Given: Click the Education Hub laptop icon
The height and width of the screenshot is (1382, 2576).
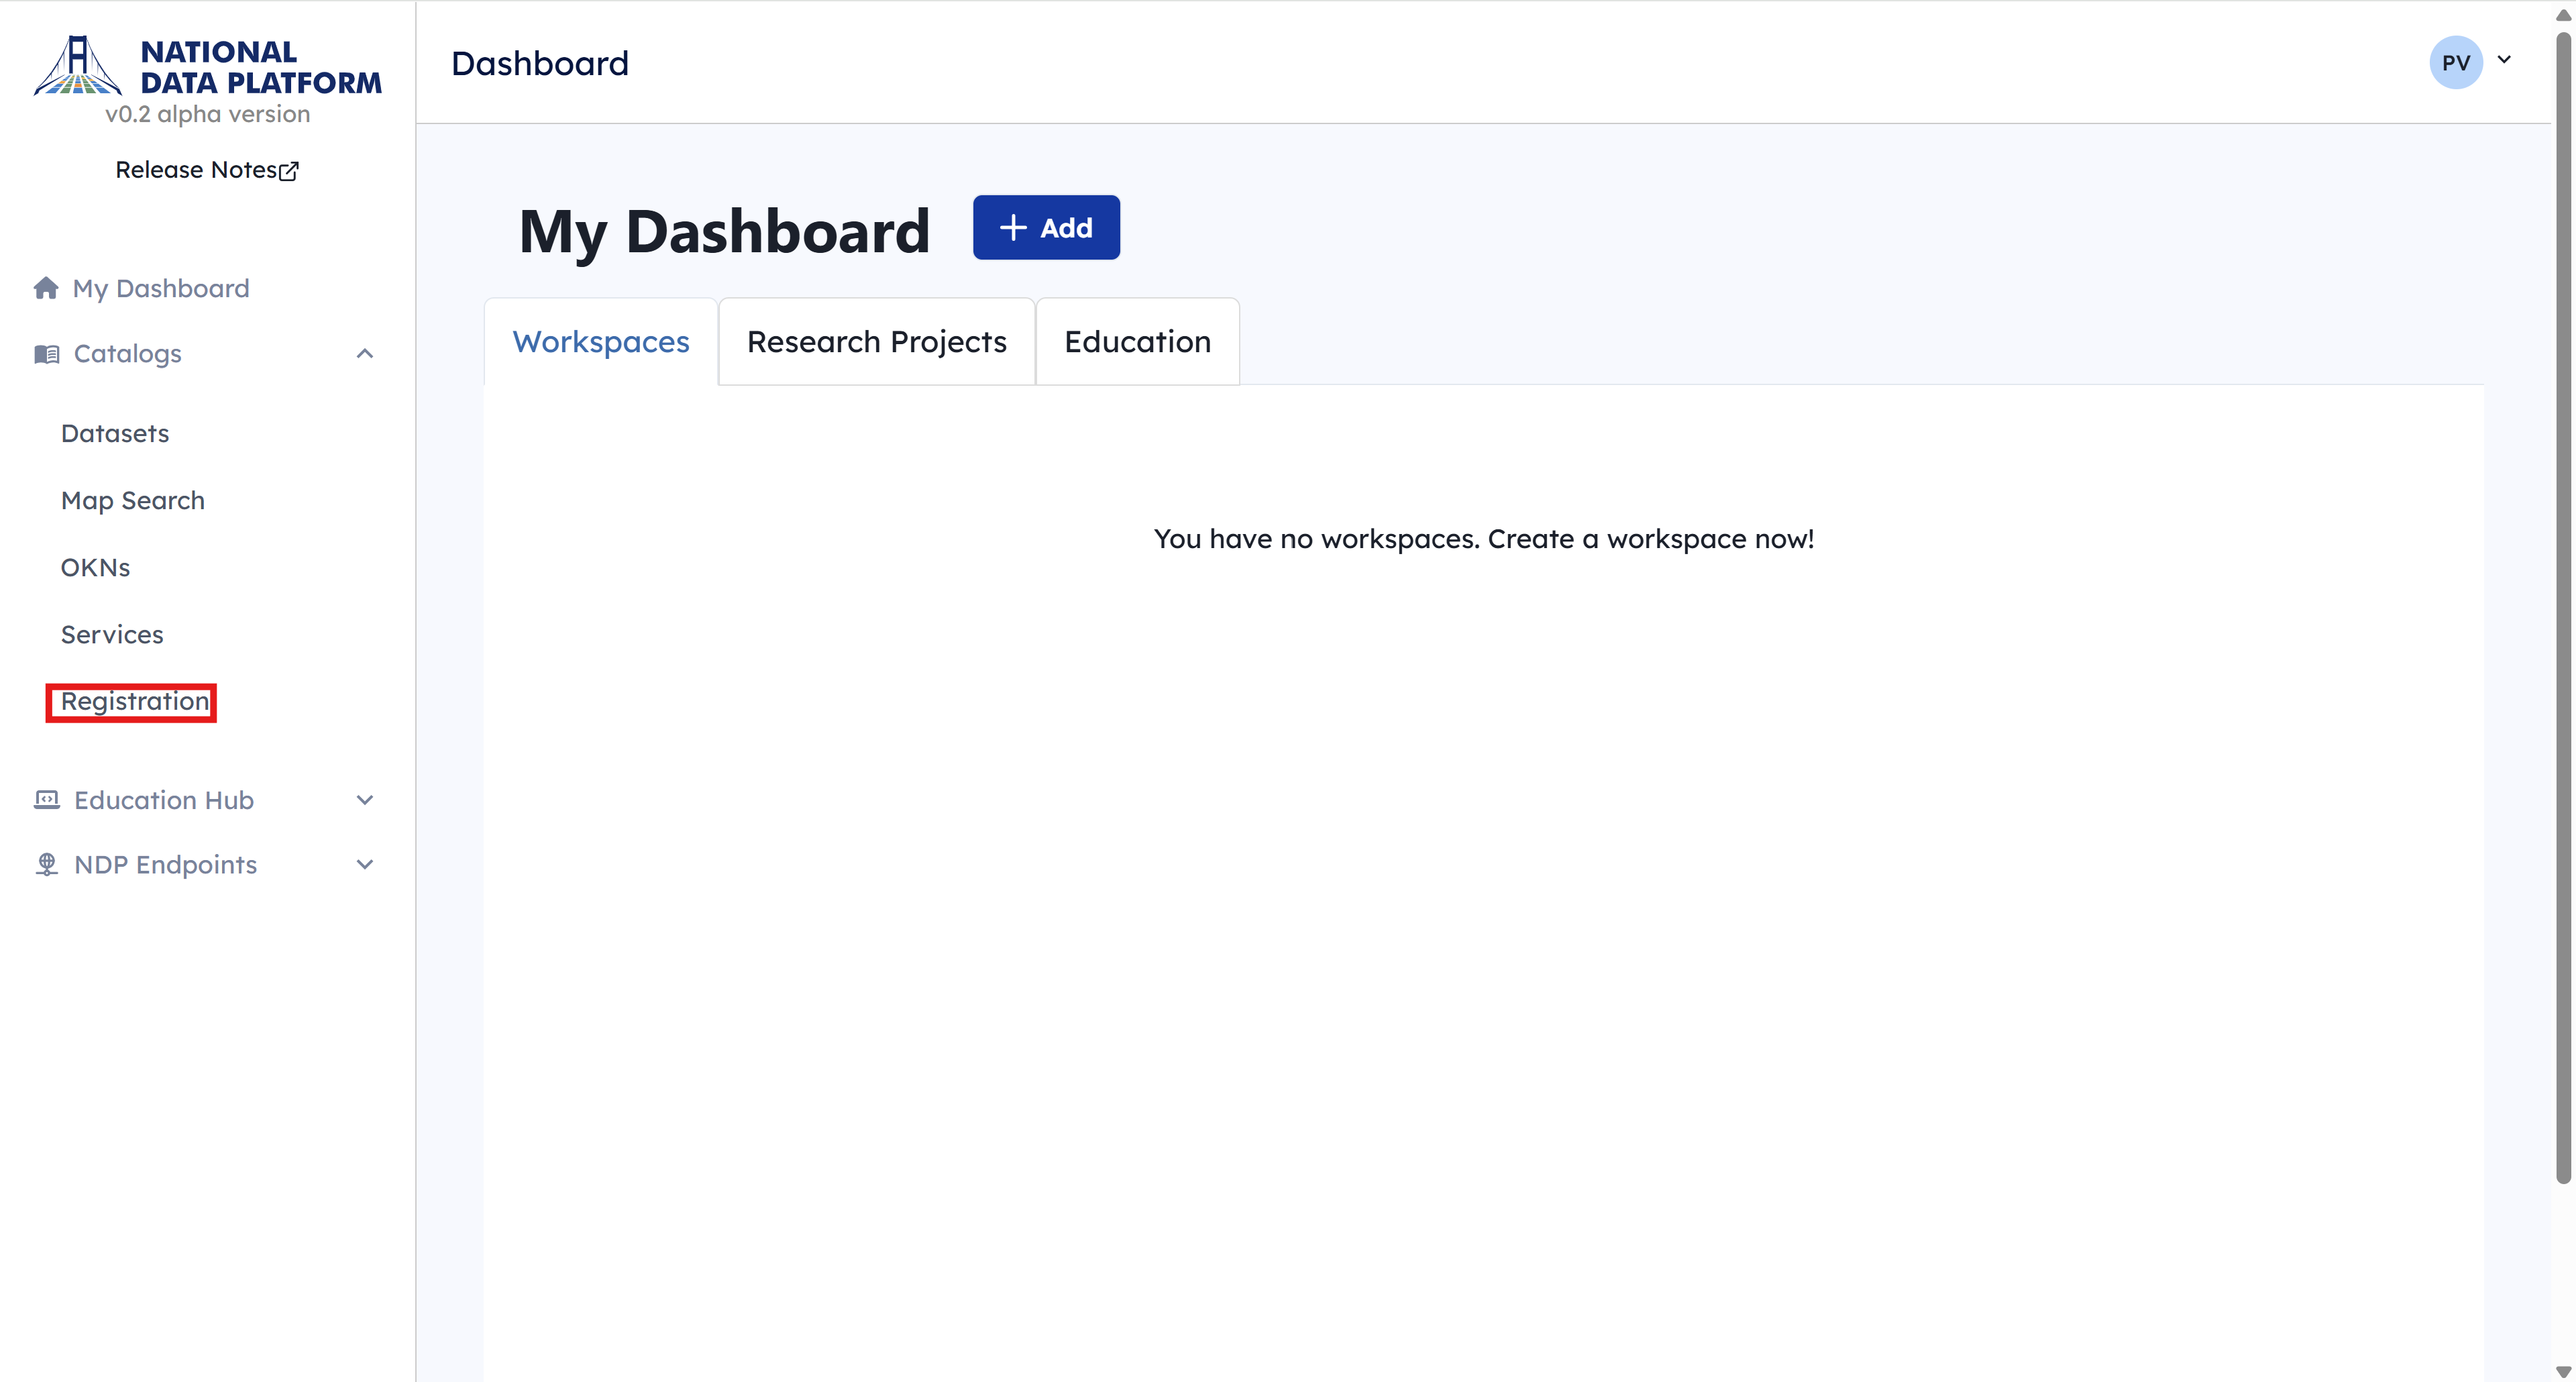Looking at the screenshot, I should [x=46, y=800].
